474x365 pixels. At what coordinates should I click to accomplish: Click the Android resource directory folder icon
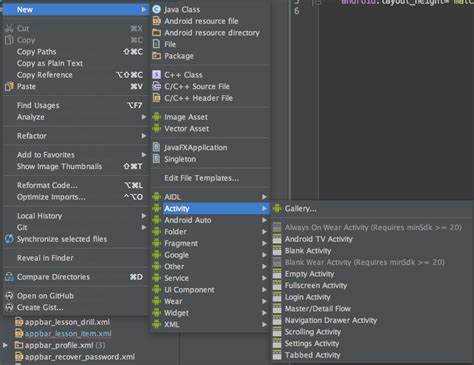pyautogui.click(x=156, y=33)
